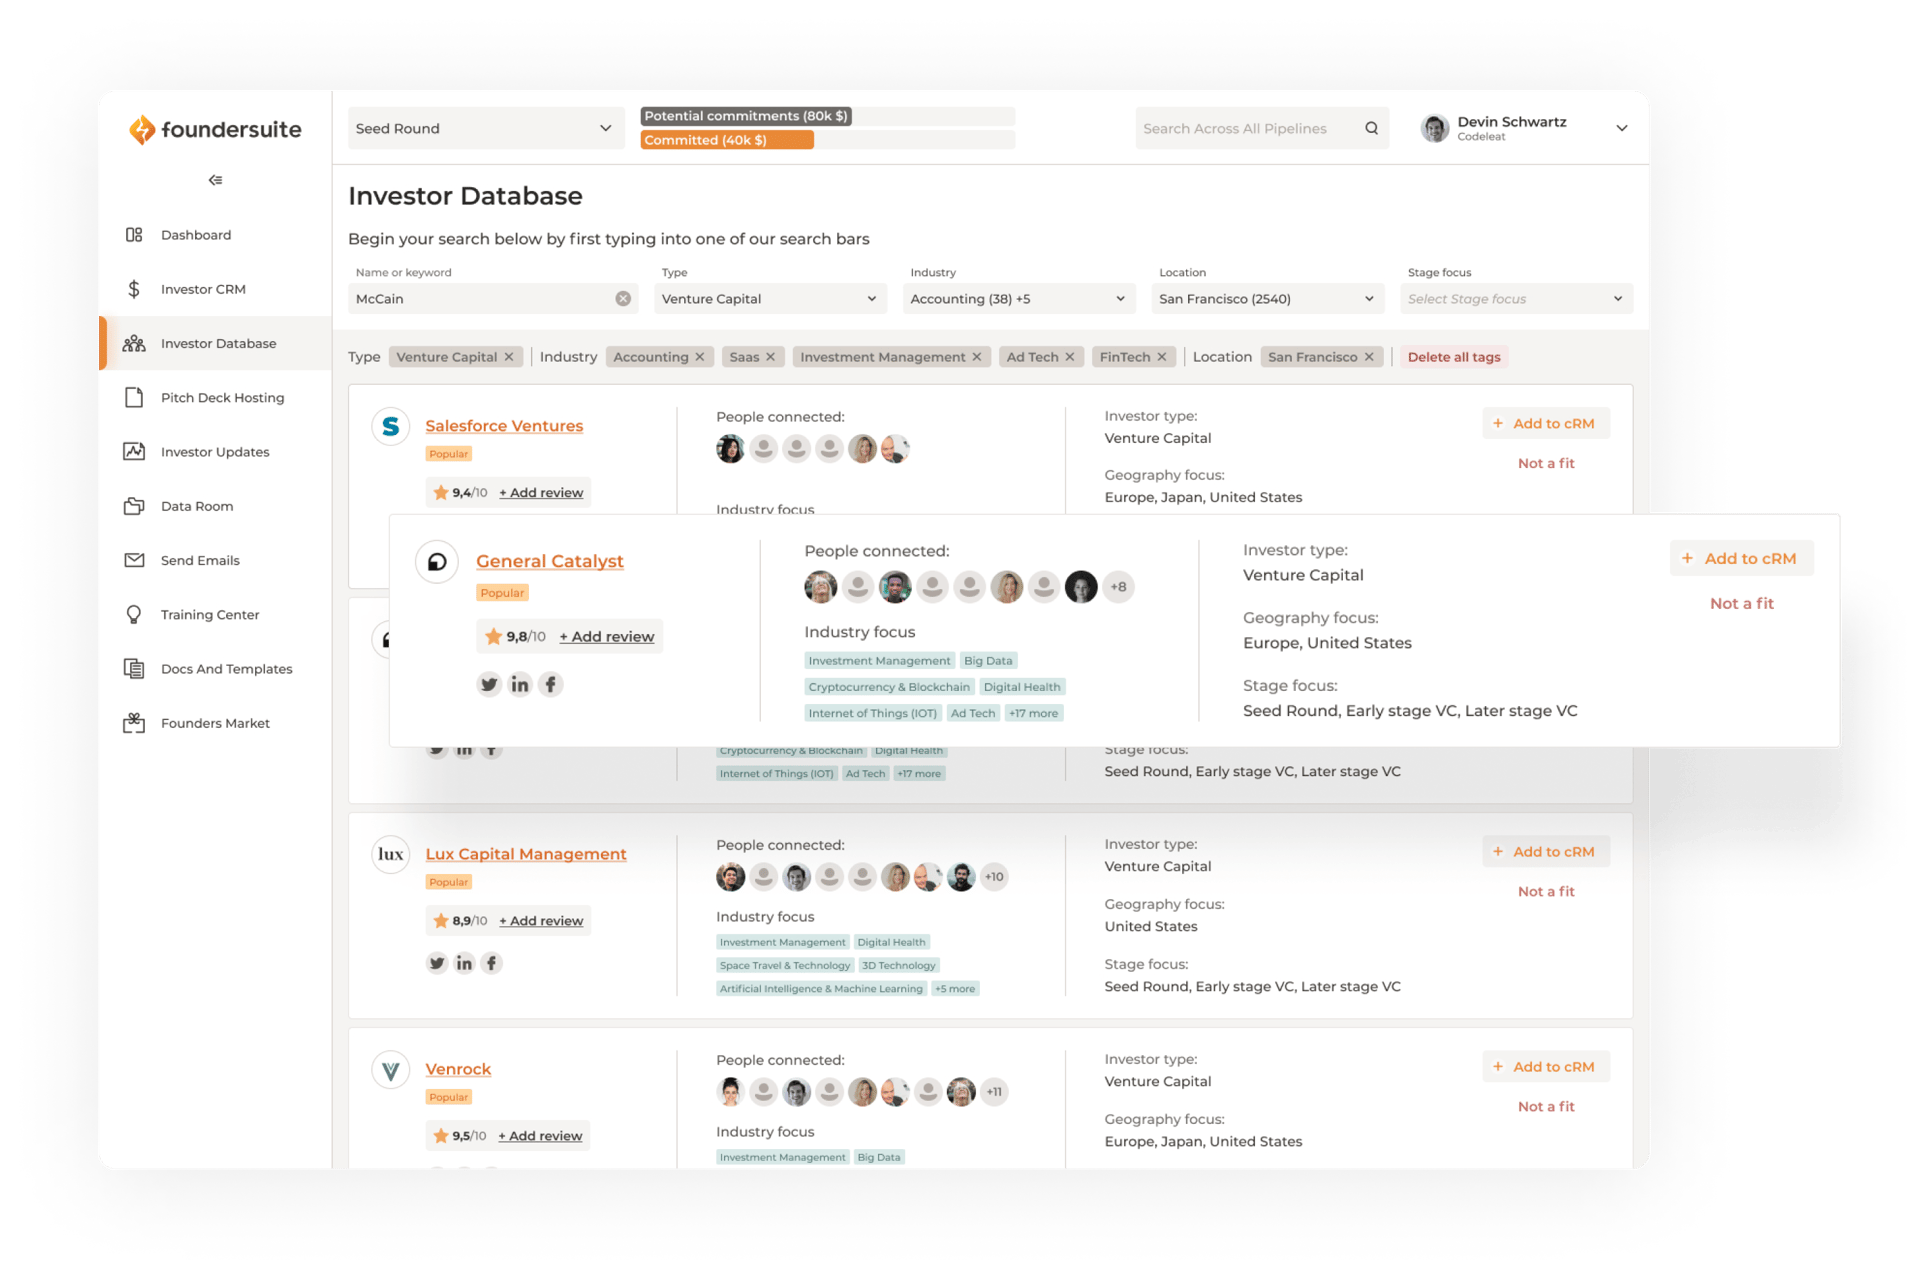Open Lux Capital's LinkedIn icon
The height and width of the screenshot is (1276, 1920).
(x=464, y=963)
